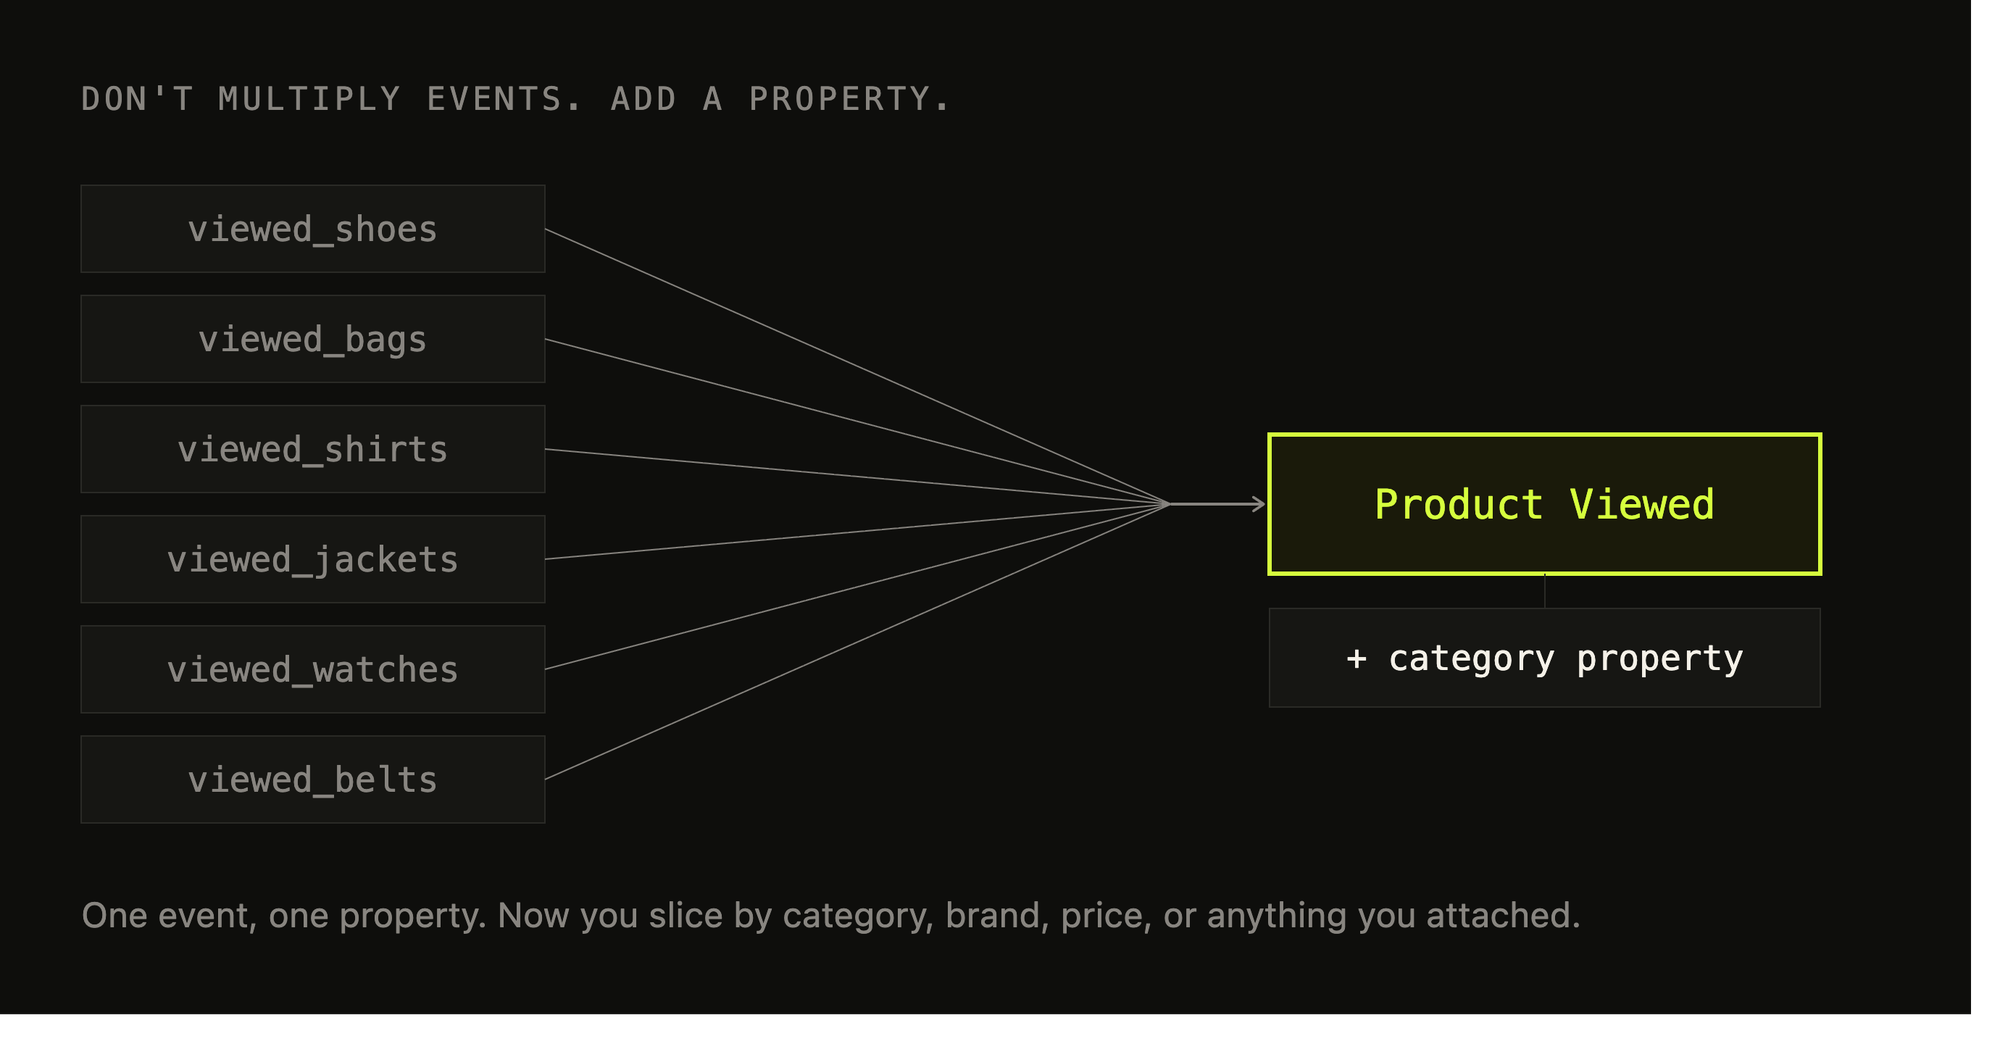Click the highlighted Product Viewed box
Viewport: 2000px width, 1043px height.
click(1545, 504)
